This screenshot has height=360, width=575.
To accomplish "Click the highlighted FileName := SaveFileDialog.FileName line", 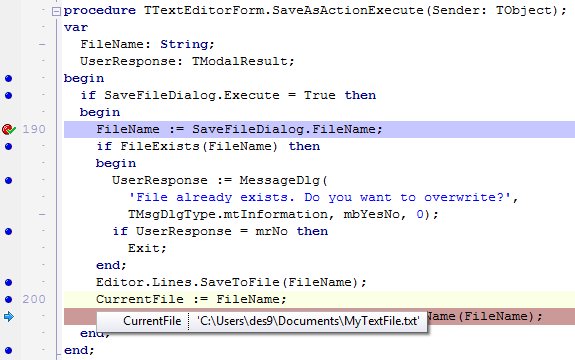I will 319,129.
